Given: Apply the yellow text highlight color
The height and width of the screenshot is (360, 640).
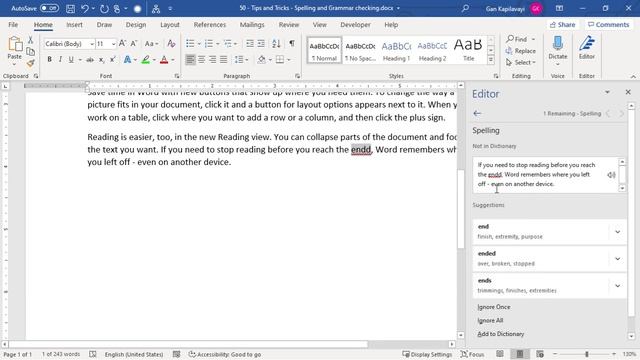Looking at the screenshot, I should pyautogui.click(x=146, y=60).
